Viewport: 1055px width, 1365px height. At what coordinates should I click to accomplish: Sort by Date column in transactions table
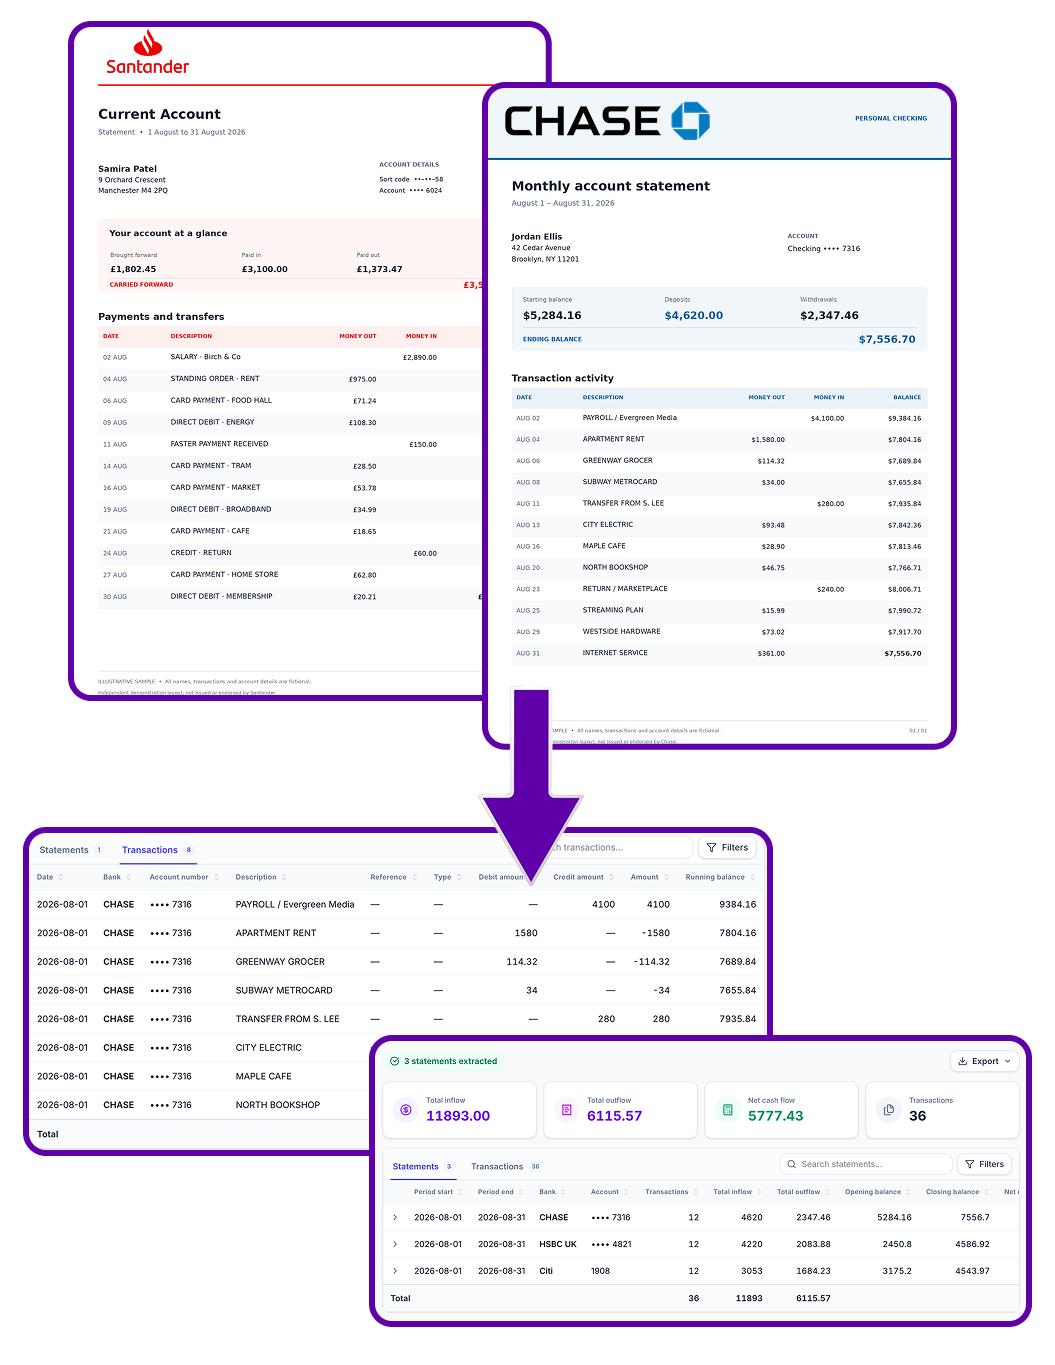[50, 877]
